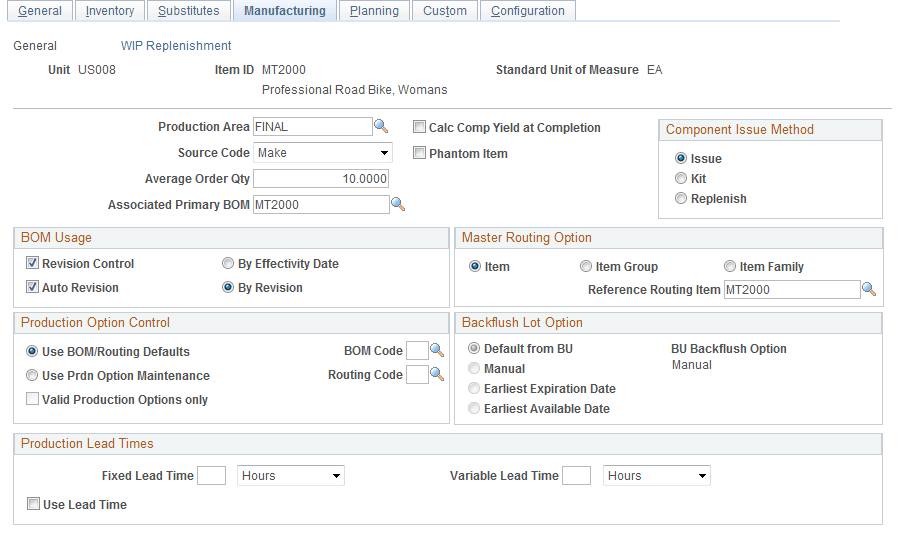Image resolution: width=910 pixels, height=539 pixels.
Task: Select Kit component issue method
Action: pyautogui.click(x=681, y=178)
